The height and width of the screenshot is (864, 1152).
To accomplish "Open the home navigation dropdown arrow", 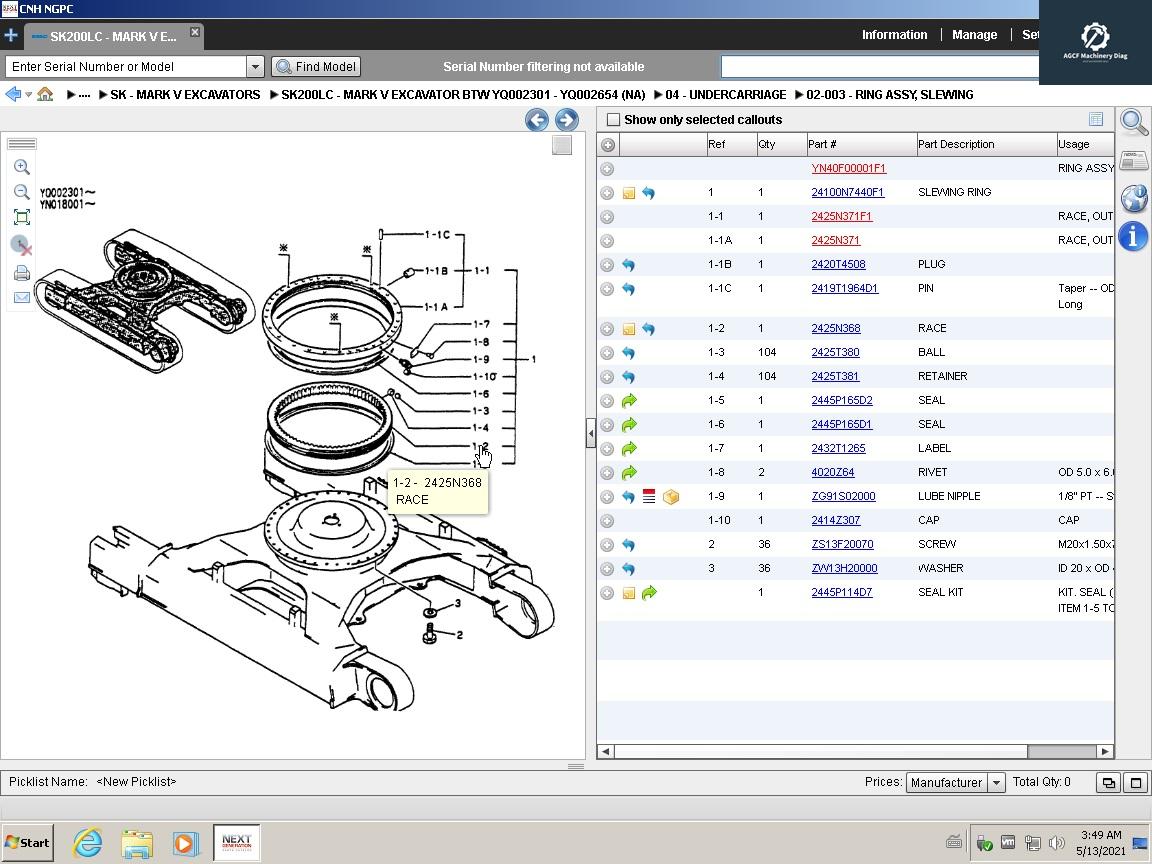I will pyautogui.click(x=27, y=94).
